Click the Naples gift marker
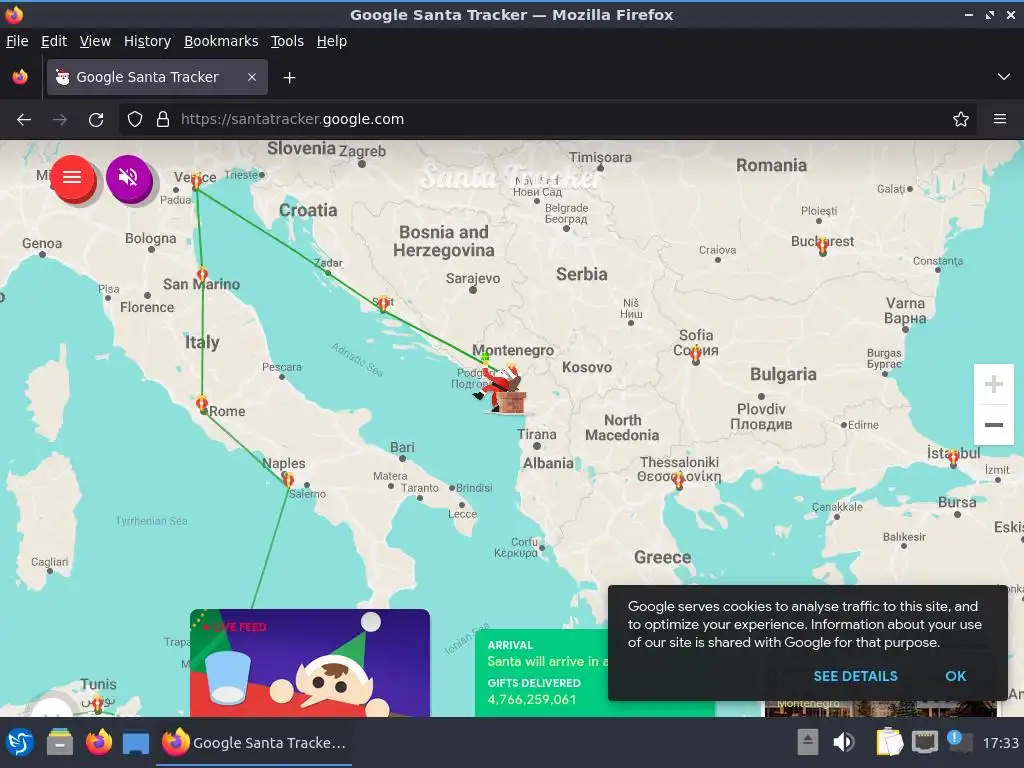Image resolution: width=1024 pixels, height=768 pixels. [x=288, y=479]
